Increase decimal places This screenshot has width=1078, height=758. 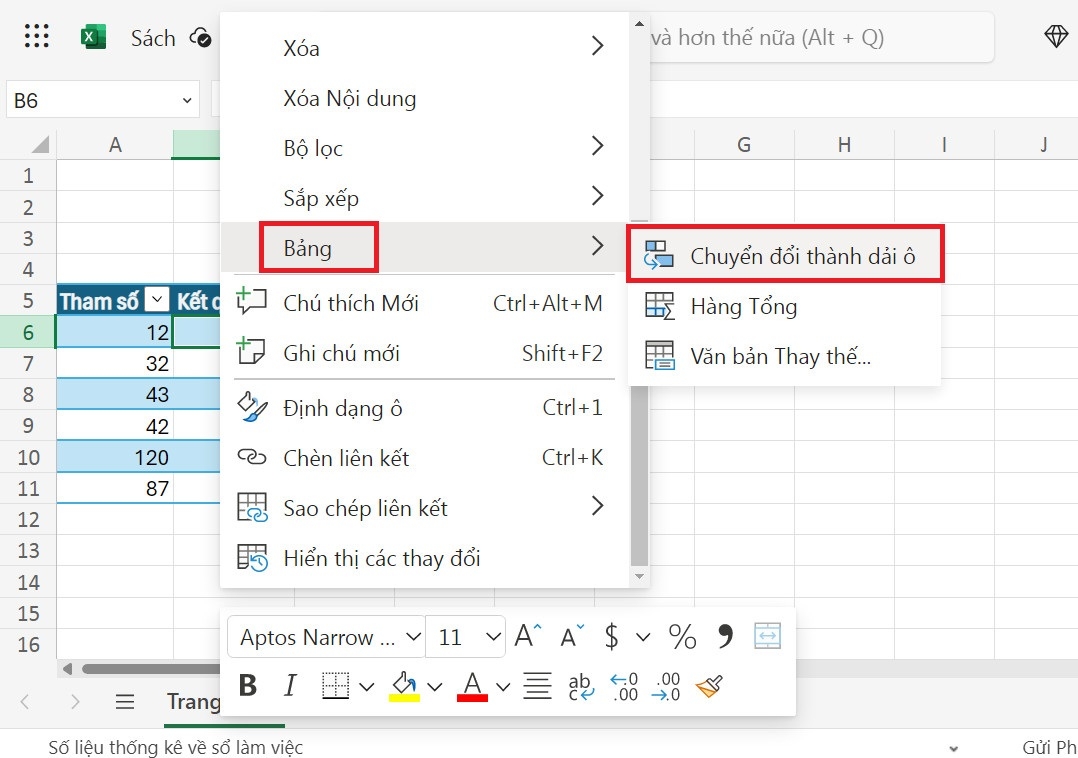624,687
